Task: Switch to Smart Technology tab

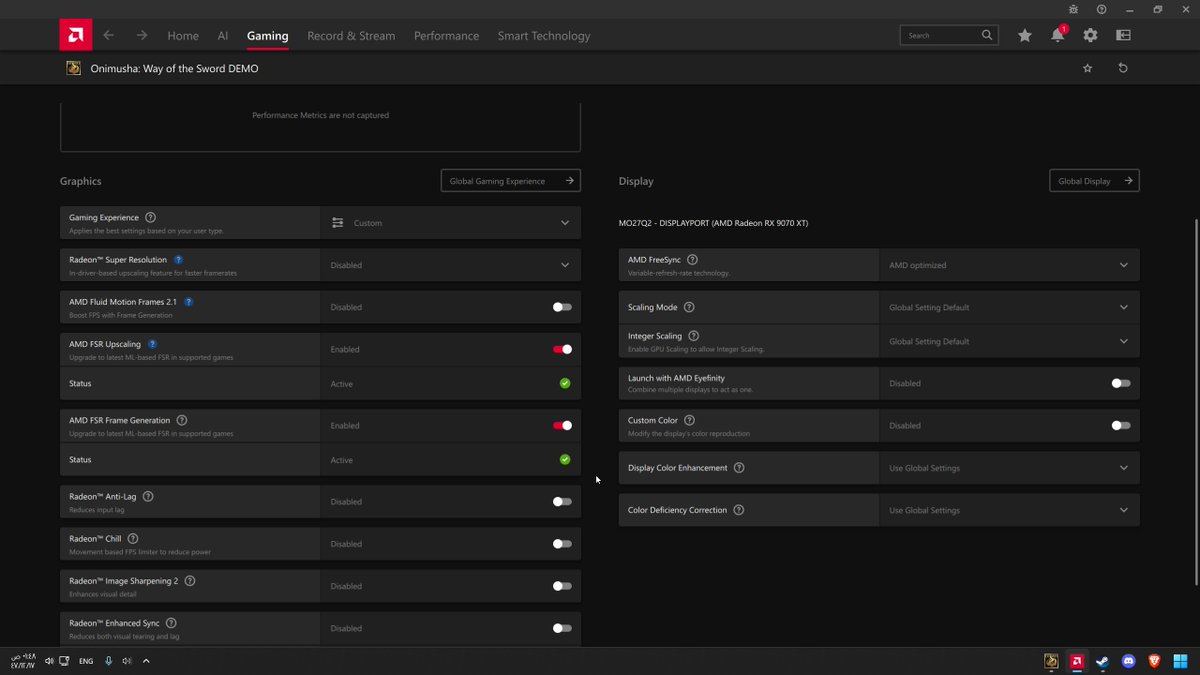Action: click(x=544, y=35)
